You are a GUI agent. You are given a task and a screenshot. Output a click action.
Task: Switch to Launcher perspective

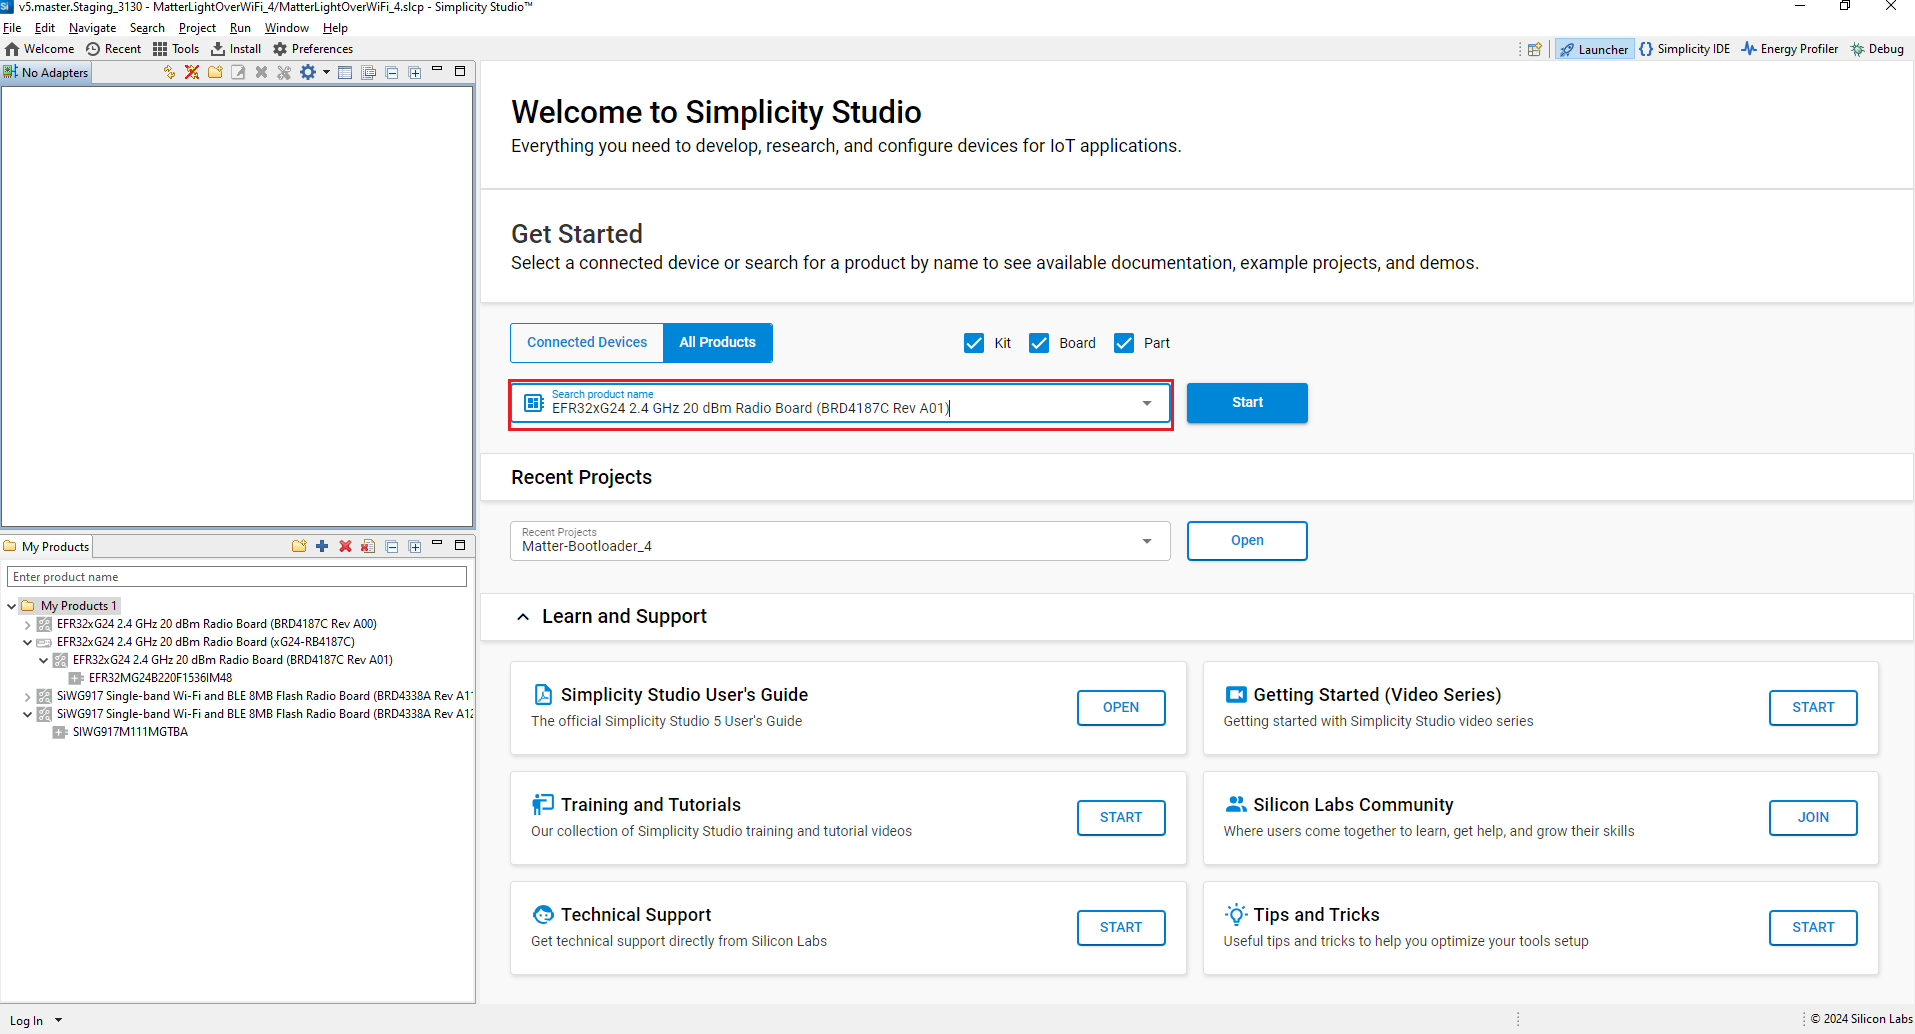[x=1594, y=49]
